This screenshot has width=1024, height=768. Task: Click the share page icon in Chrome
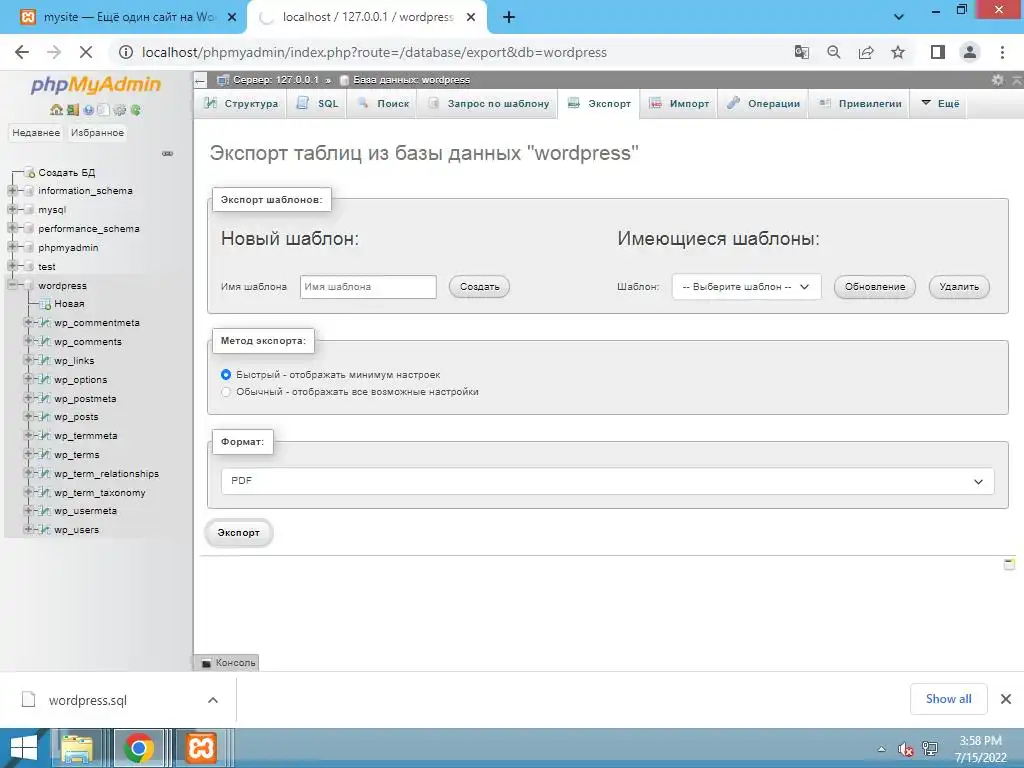(x=866, y=52)
